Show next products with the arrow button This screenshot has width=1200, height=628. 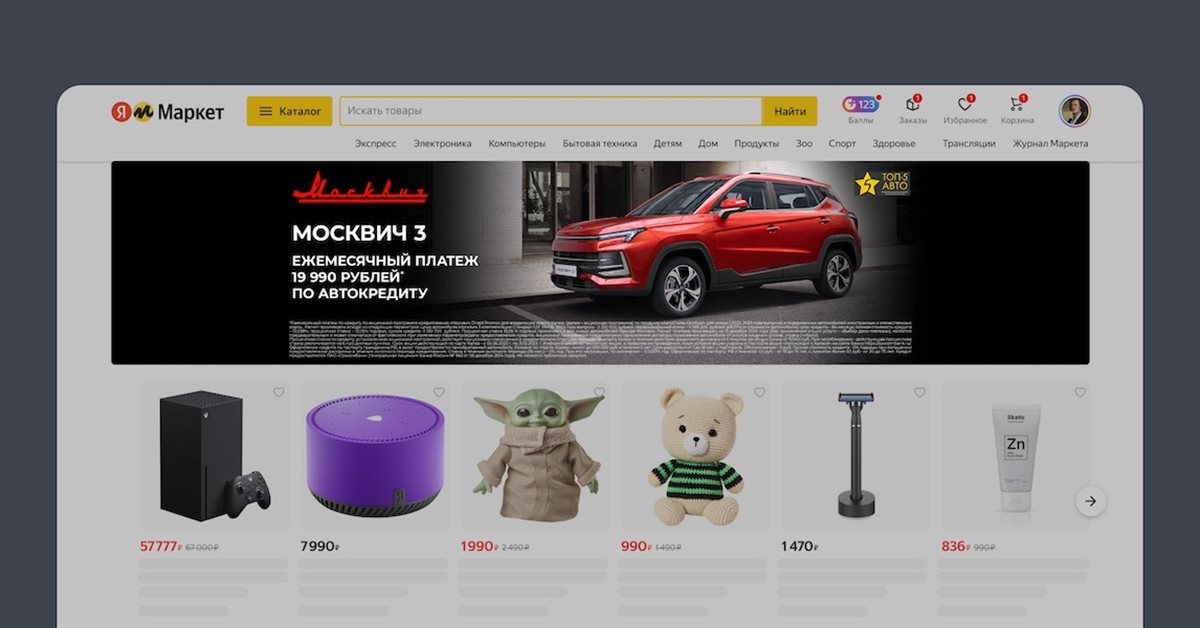(x=1091, y=501)
